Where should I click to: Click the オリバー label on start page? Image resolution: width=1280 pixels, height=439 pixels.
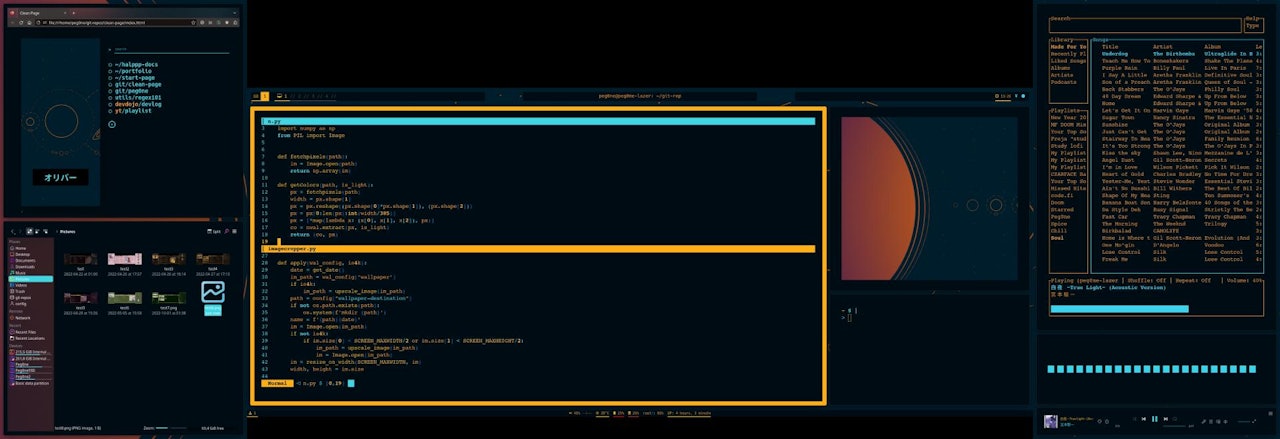[x=62, y=178]
